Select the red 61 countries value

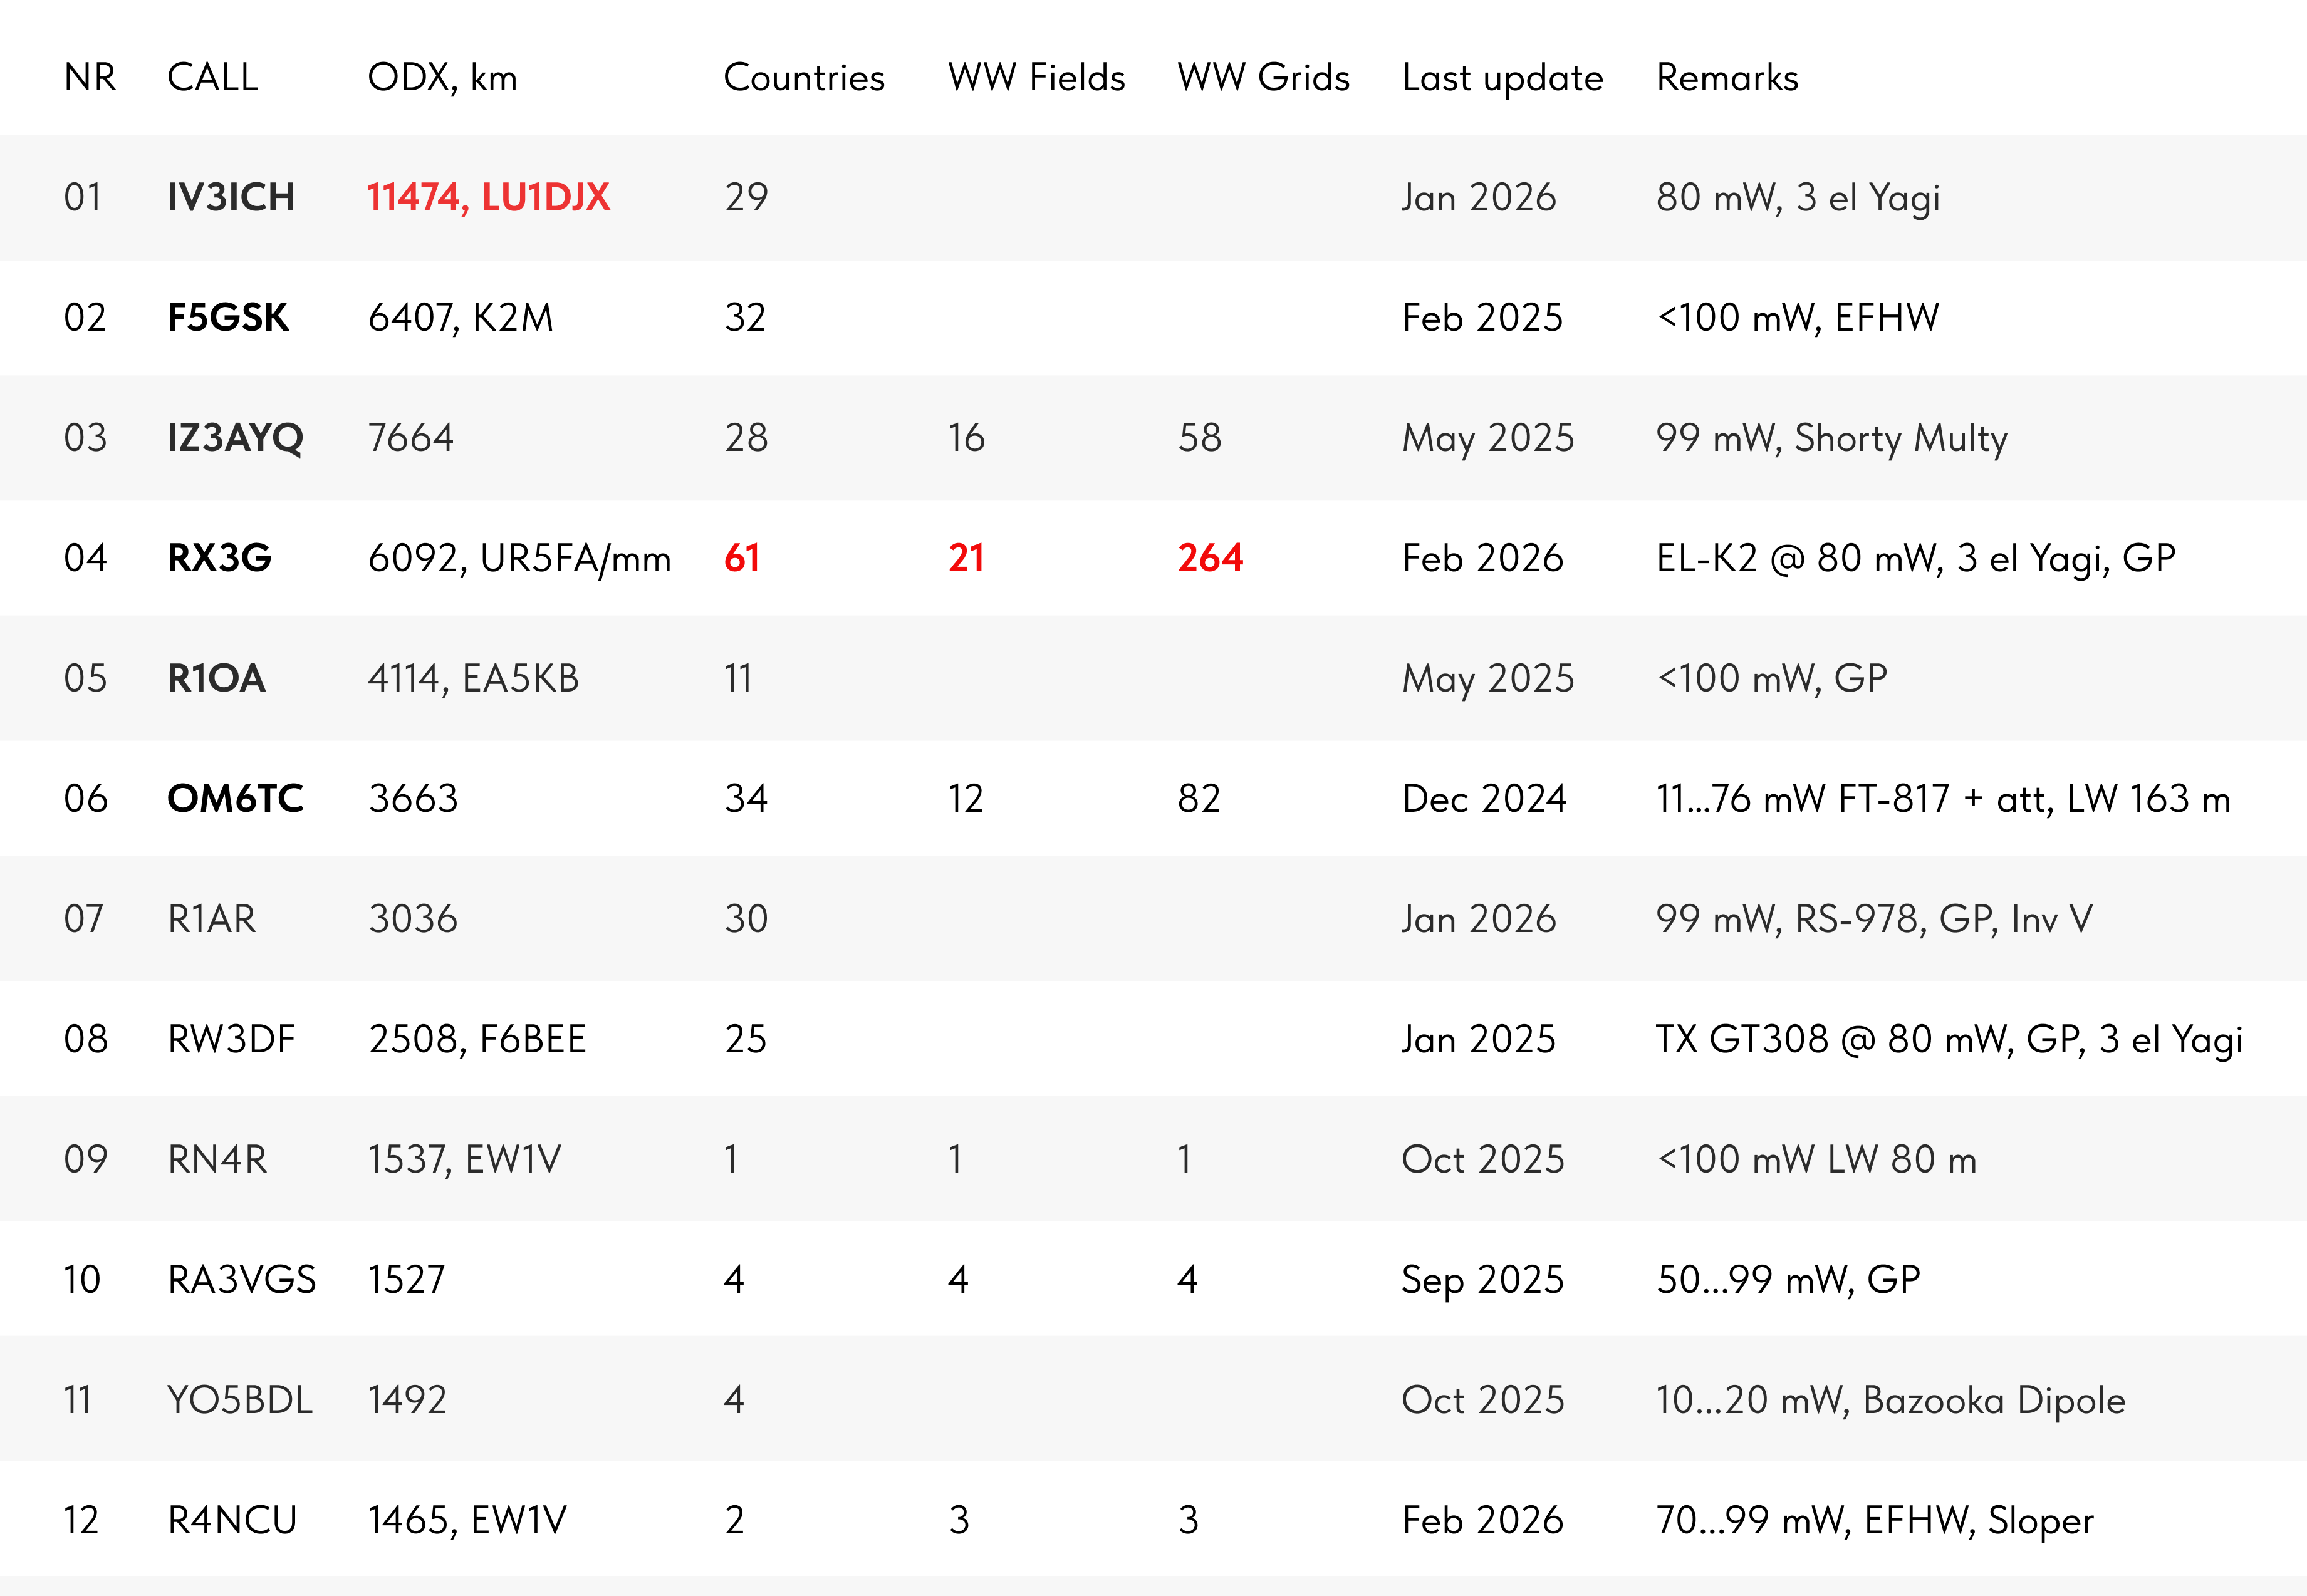[742, 558]
